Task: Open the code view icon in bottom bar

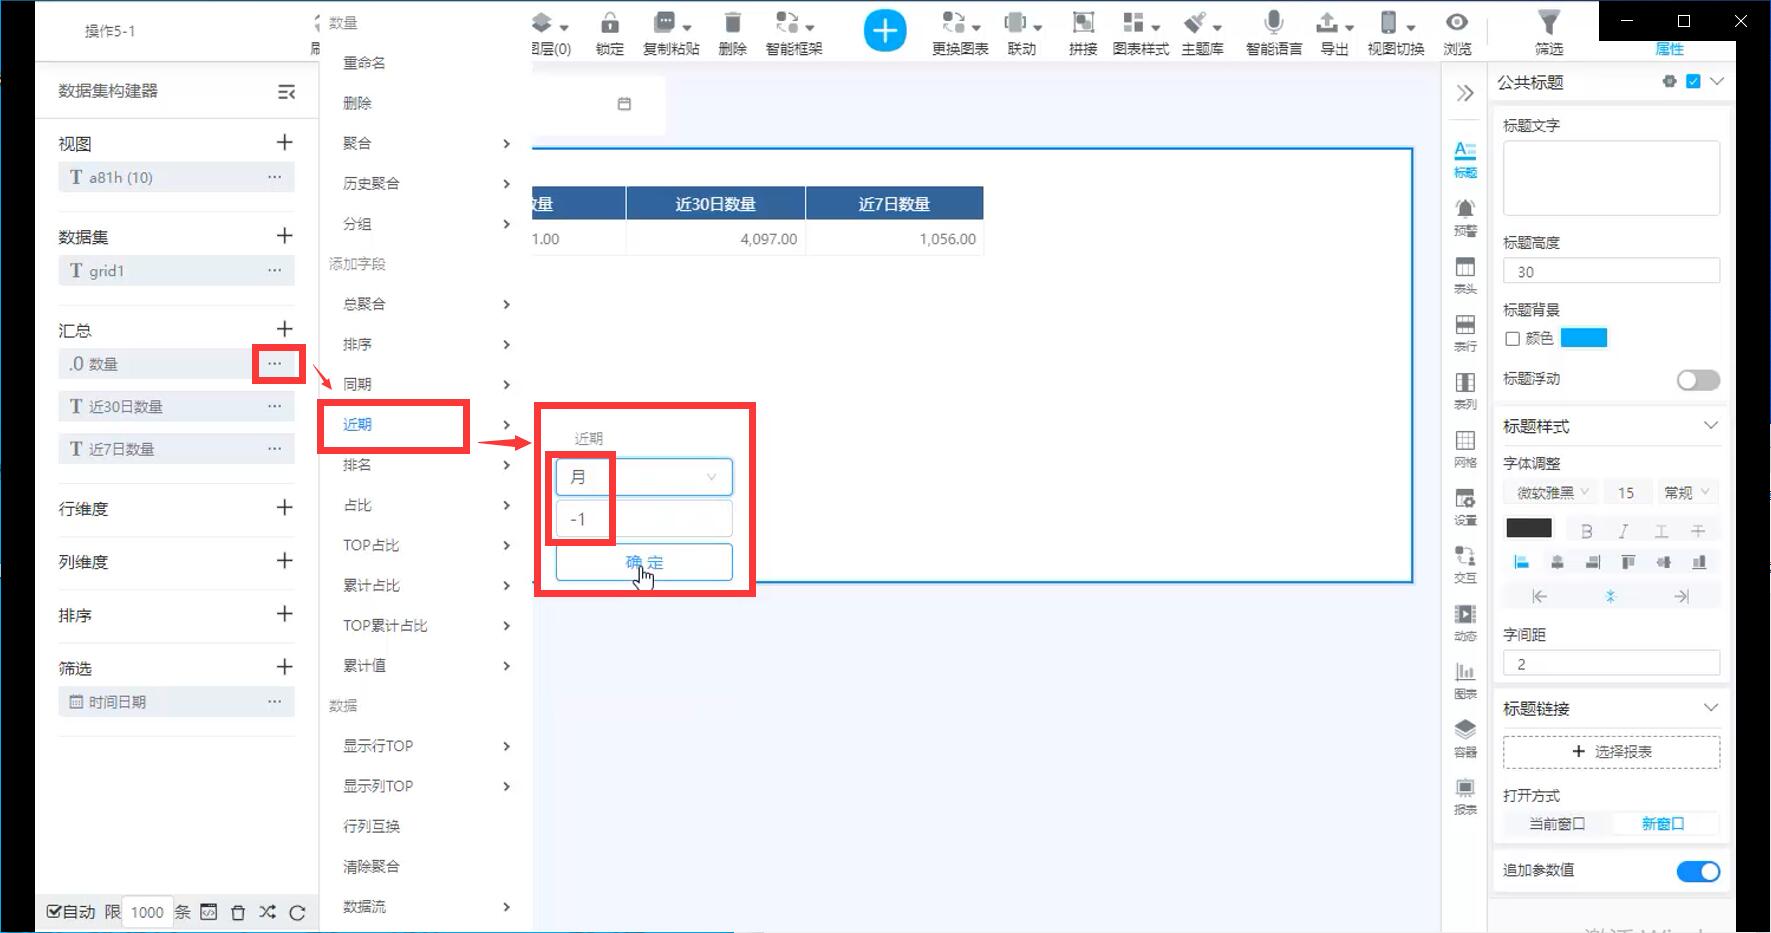Action: (208, 912)
